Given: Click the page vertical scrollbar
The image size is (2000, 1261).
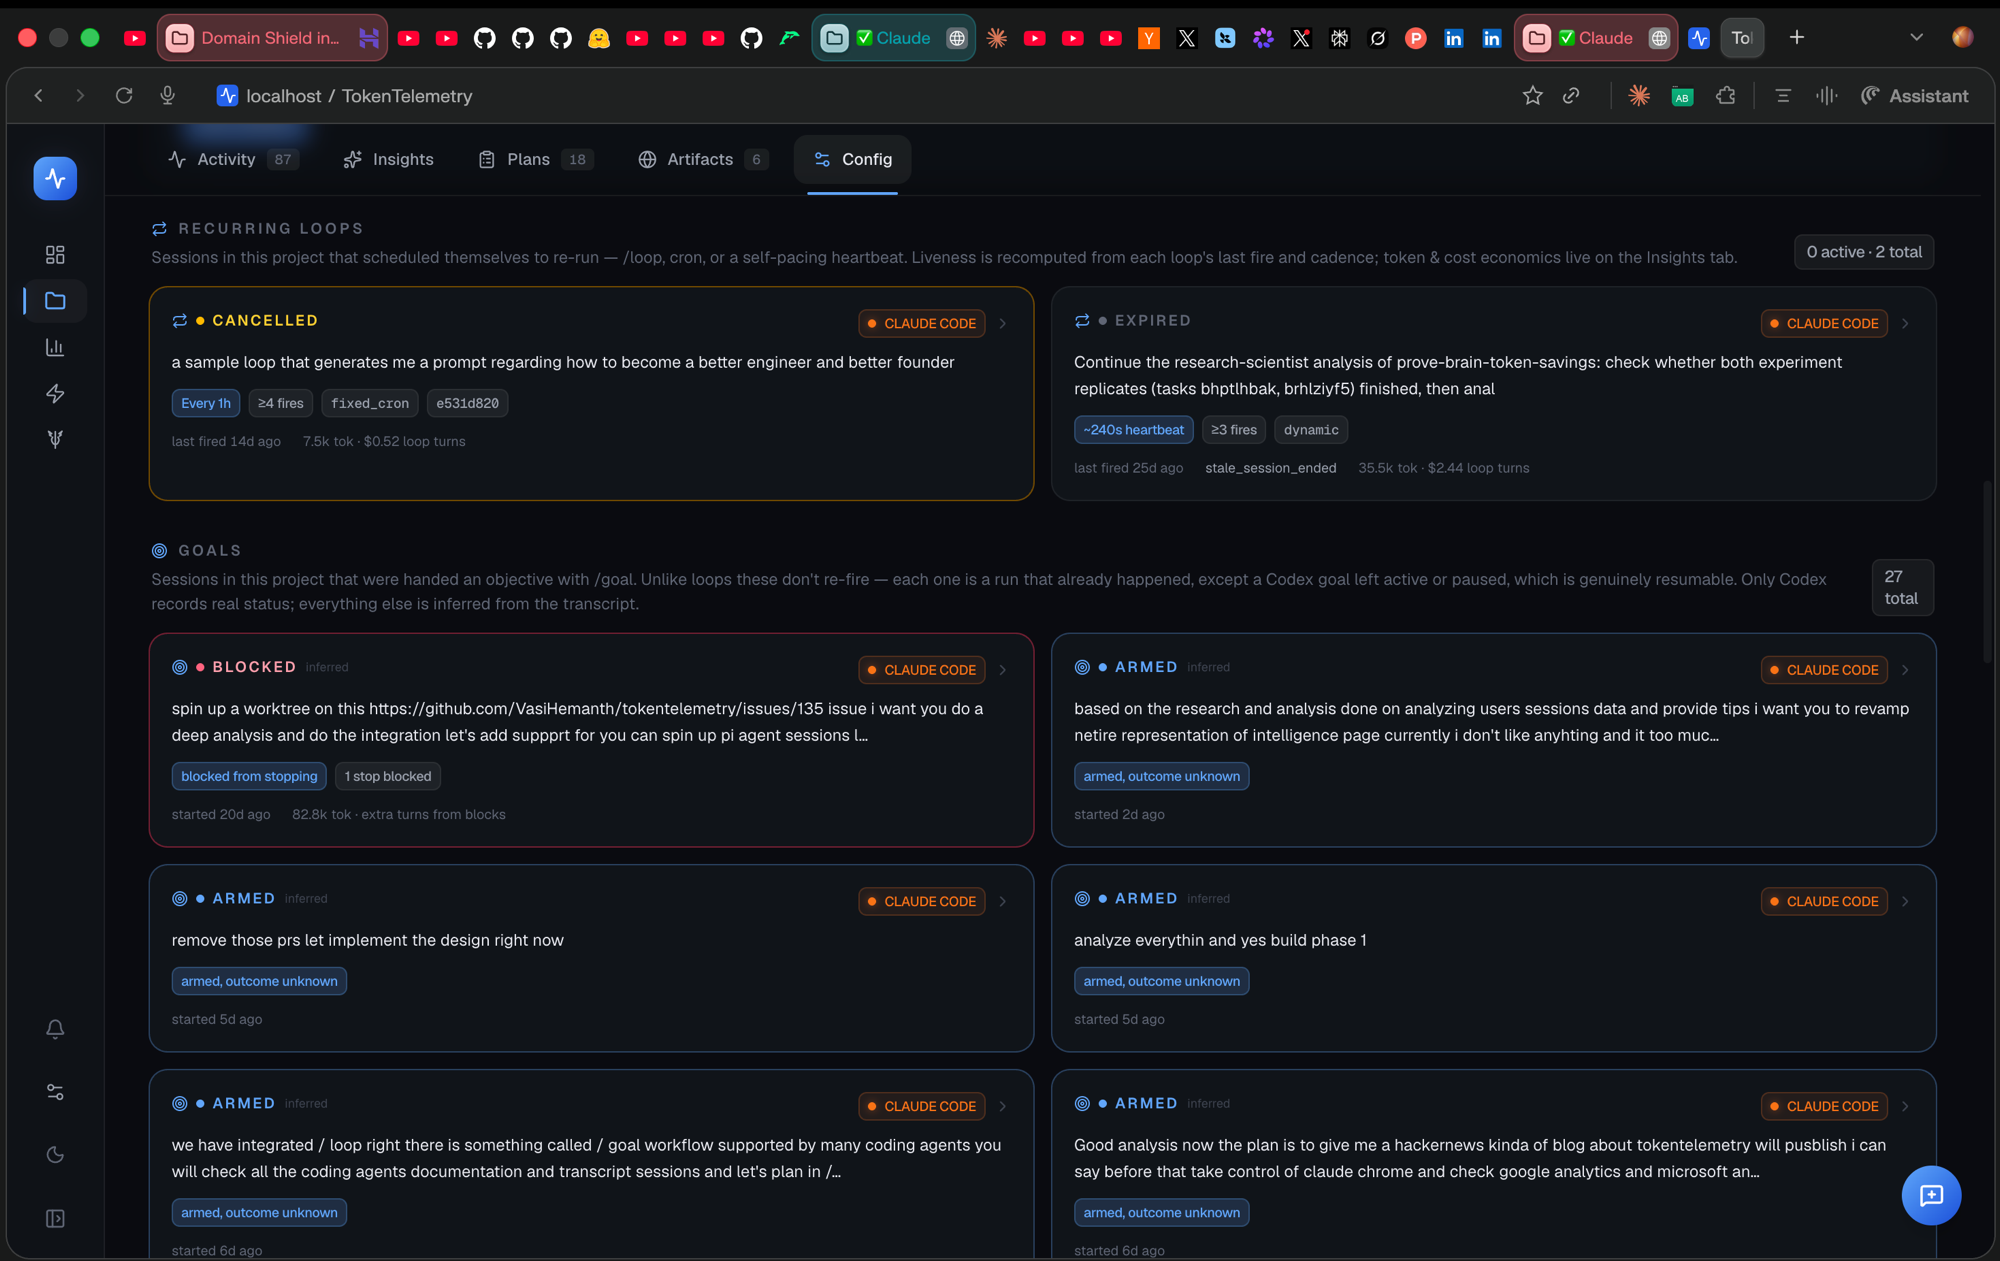Looking at the screenshot, I should 1987,570.
